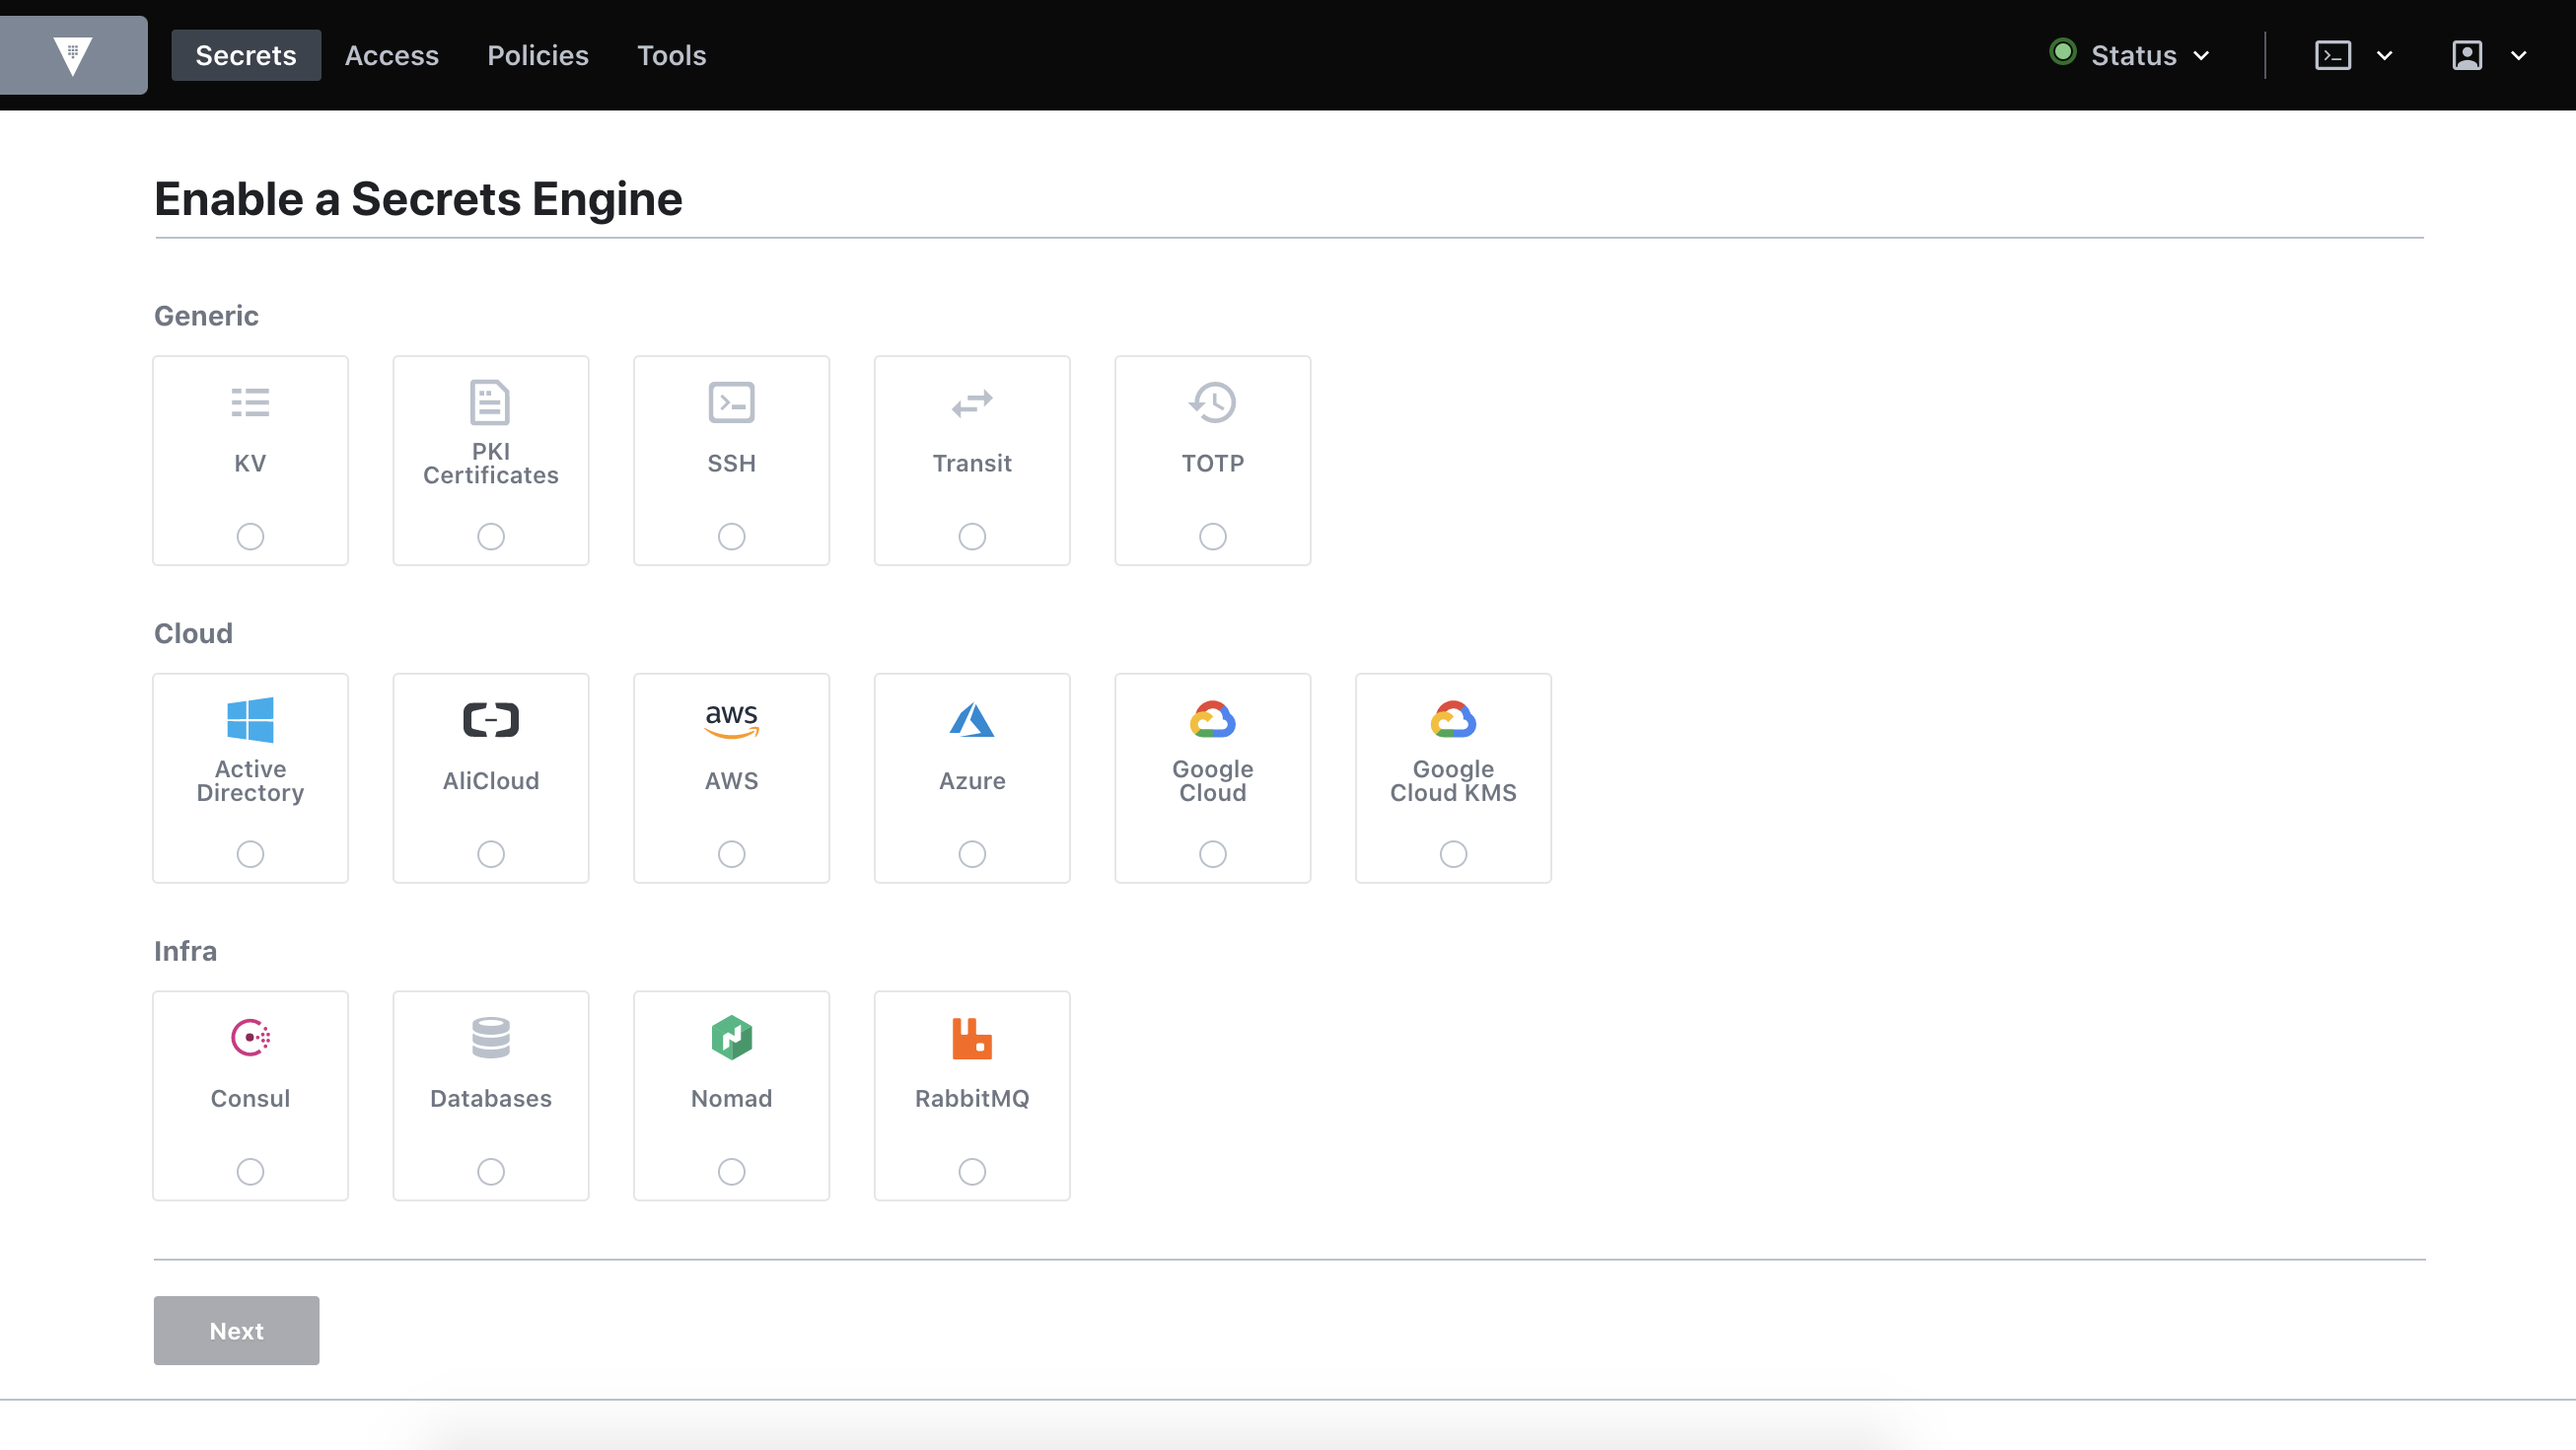2576x1450 pixels.
Task: Click the Next button
Action: 236,1330
